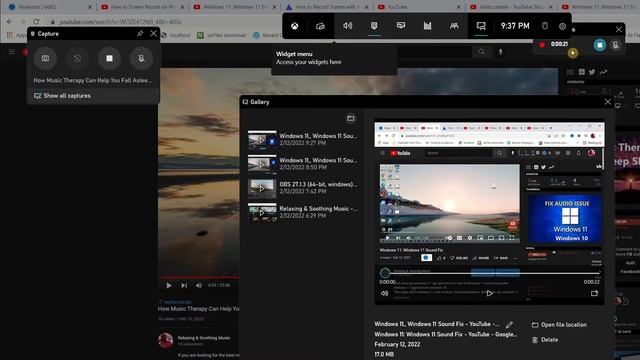Select the Relaxing & Soothing Music capture
The height and width of the screenshot is (360, 640).
tap(303, 212)
